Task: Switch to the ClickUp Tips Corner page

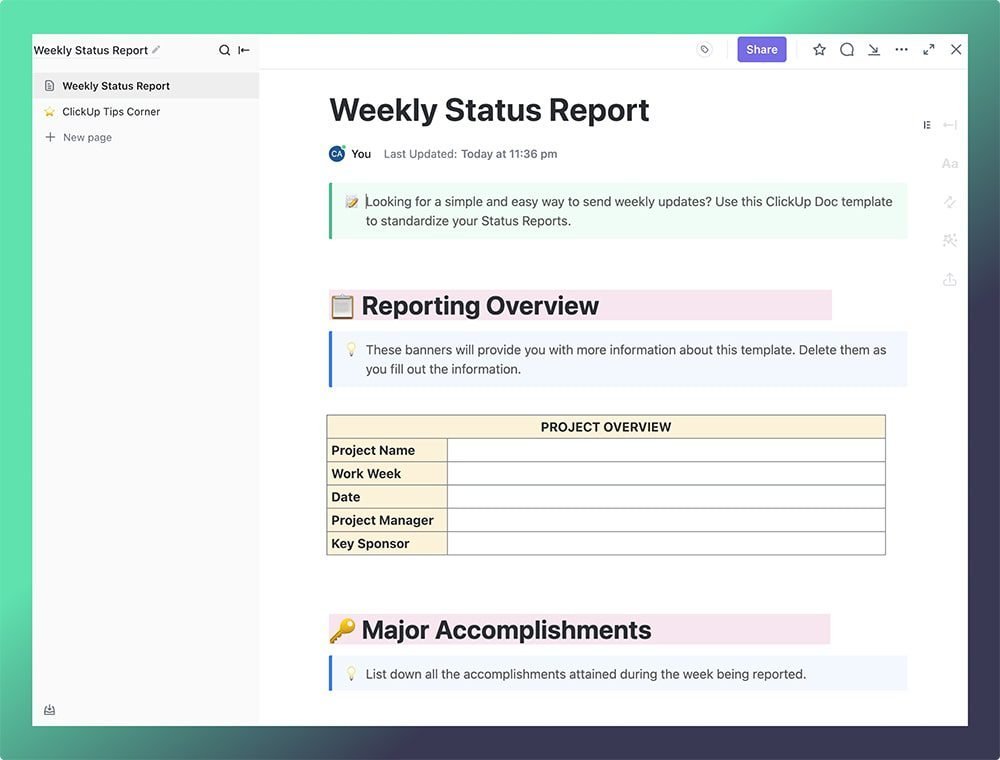Action: (x=110, y=111)
